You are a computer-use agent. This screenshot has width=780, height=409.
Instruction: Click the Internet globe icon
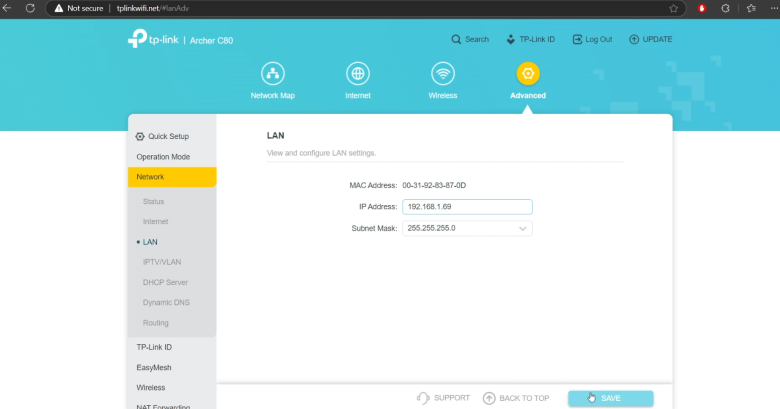pos(358,74)
